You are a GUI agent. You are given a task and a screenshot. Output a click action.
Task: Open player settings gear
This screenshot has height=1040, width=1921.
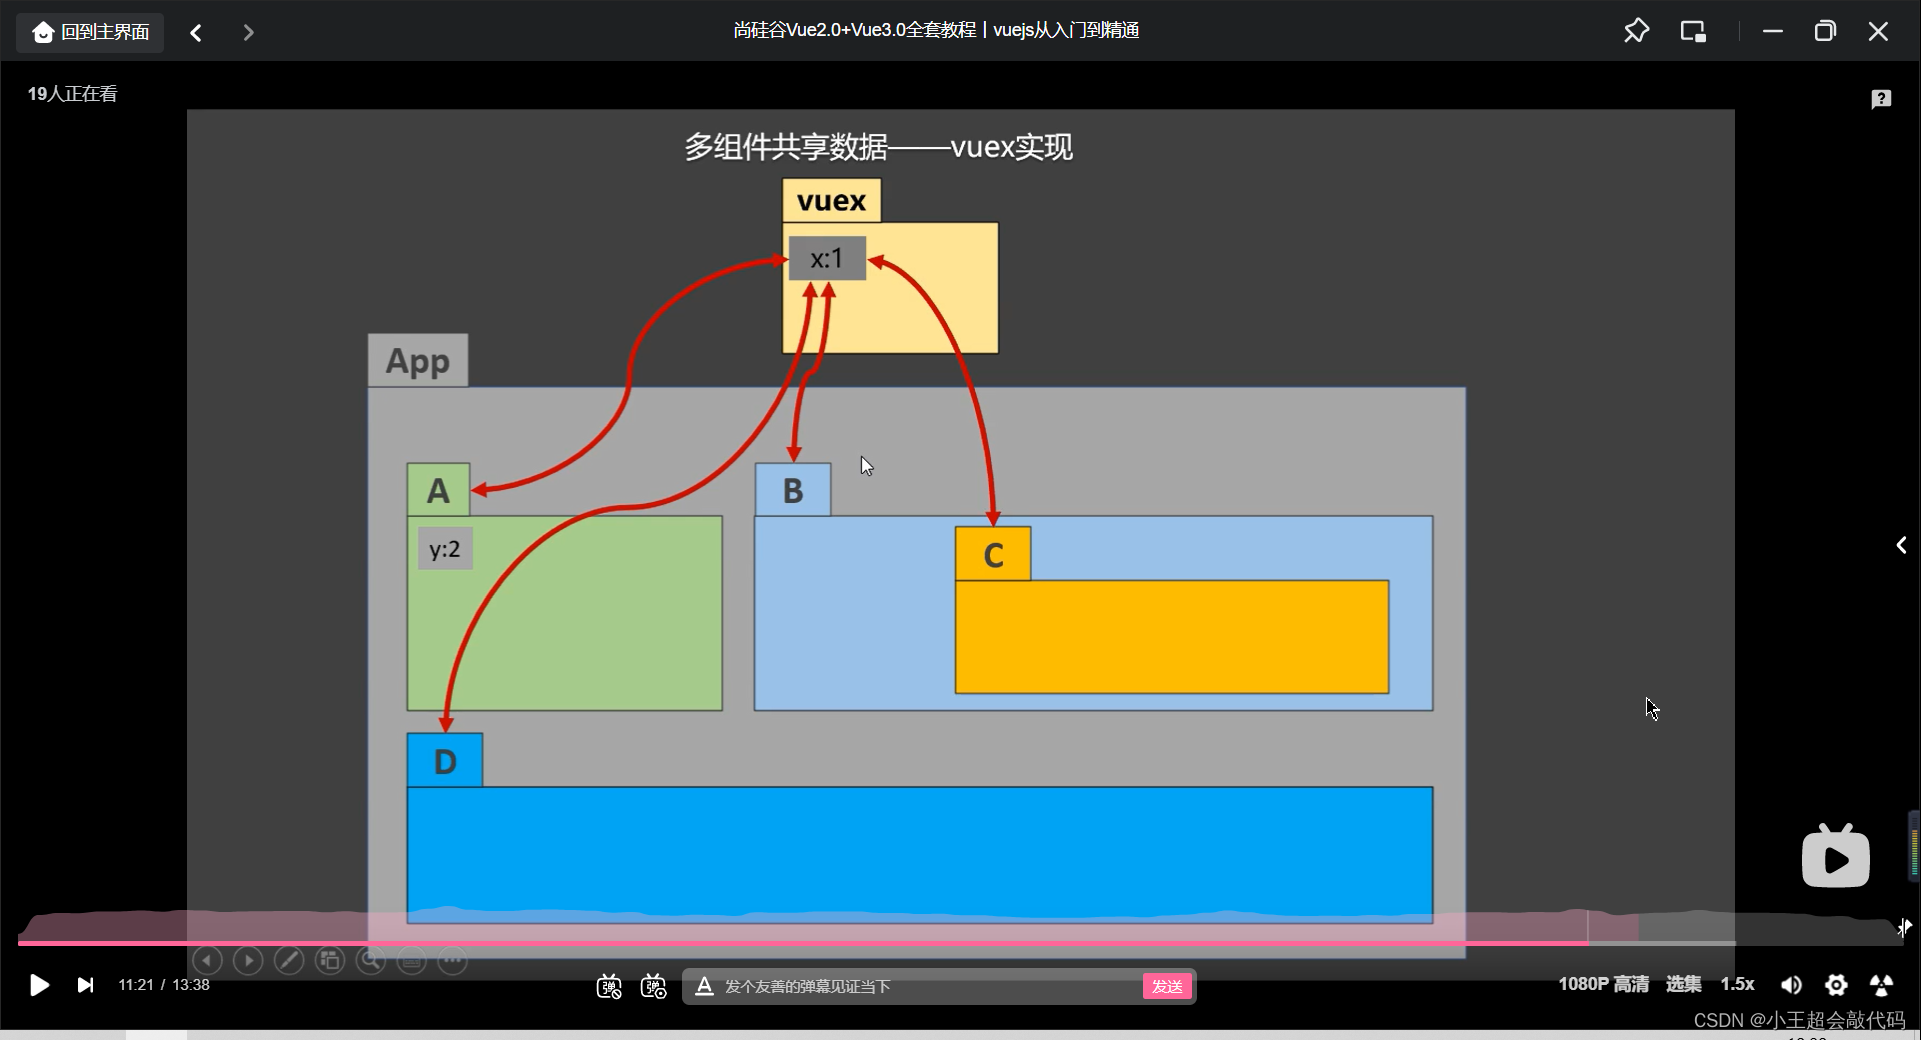(x=1836, y=985)
